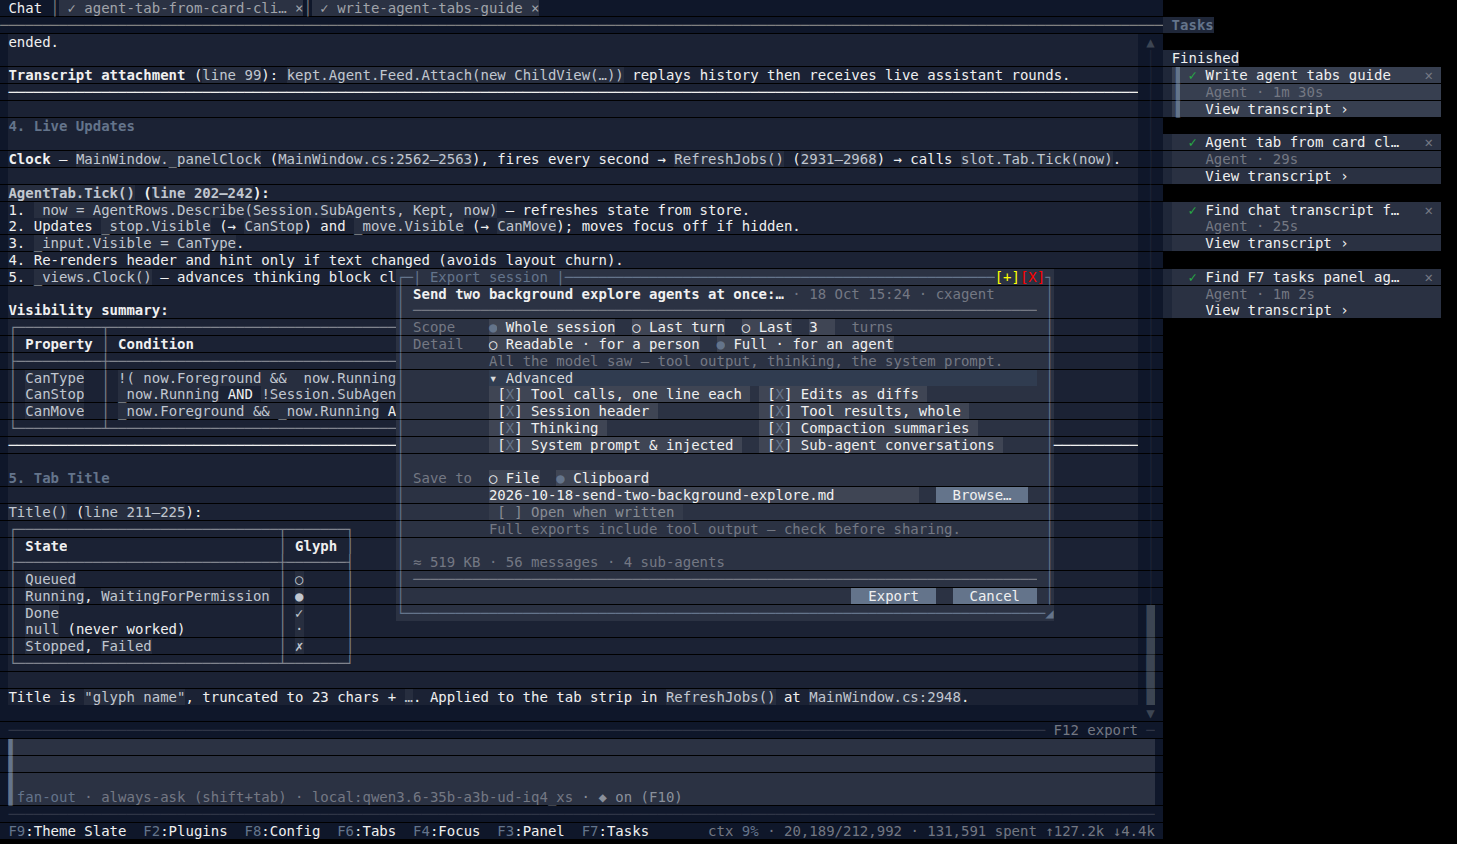1457x844 pixels.
Task: Switch to the Chat tab
Action: (x=25, y=8)
